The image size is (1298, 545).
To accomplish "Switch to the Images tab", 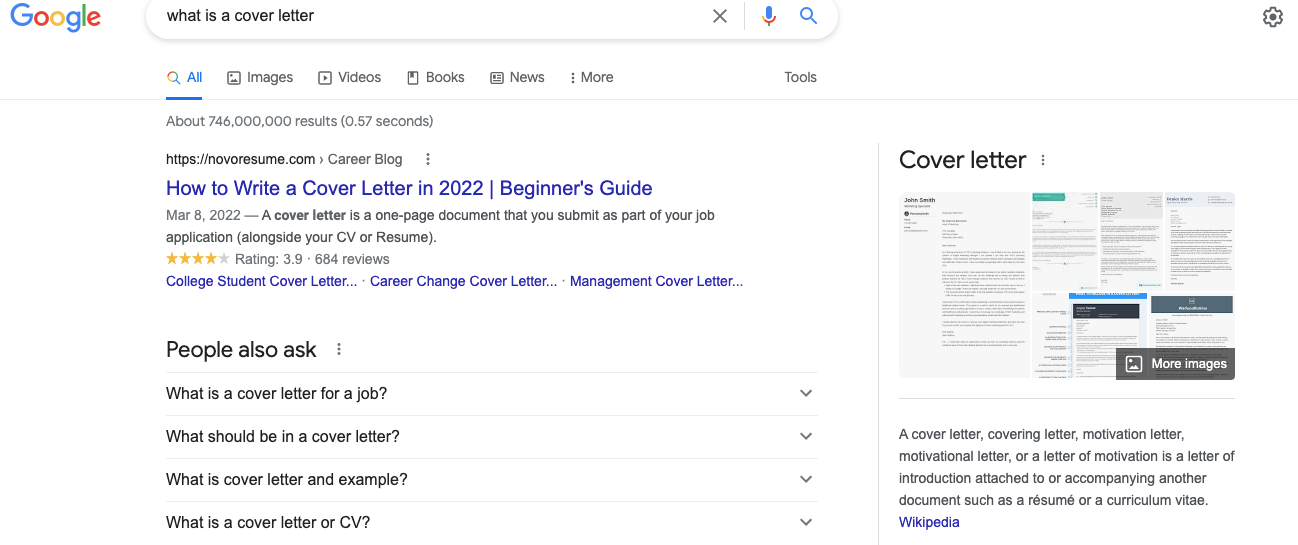I will pos(260,77).
